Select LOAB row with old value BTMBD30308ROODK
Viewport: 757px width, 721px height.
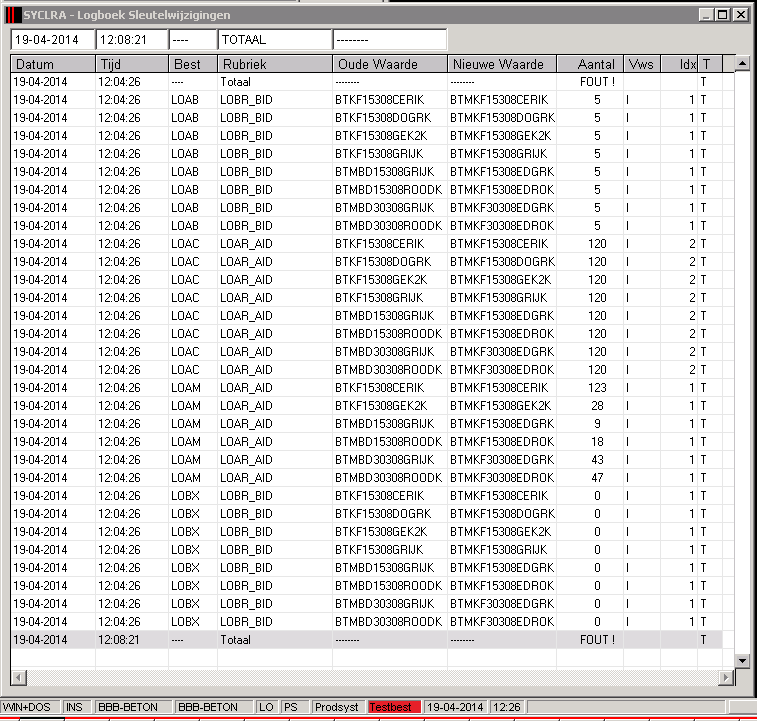(366, 226)
